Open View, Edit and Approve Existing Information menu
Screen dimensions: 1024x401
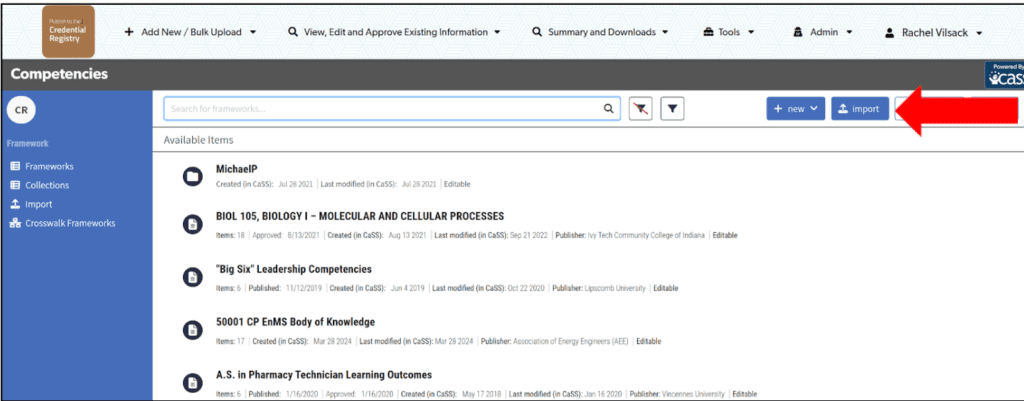pyautogui.click(x=394, y=32)
